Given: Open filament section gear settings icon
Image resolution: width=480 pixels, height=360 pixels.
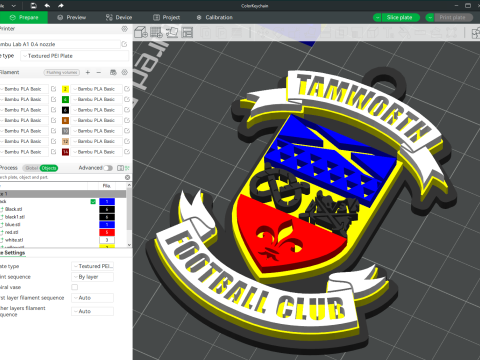Looking at the screenshot, I should point(125,72).
